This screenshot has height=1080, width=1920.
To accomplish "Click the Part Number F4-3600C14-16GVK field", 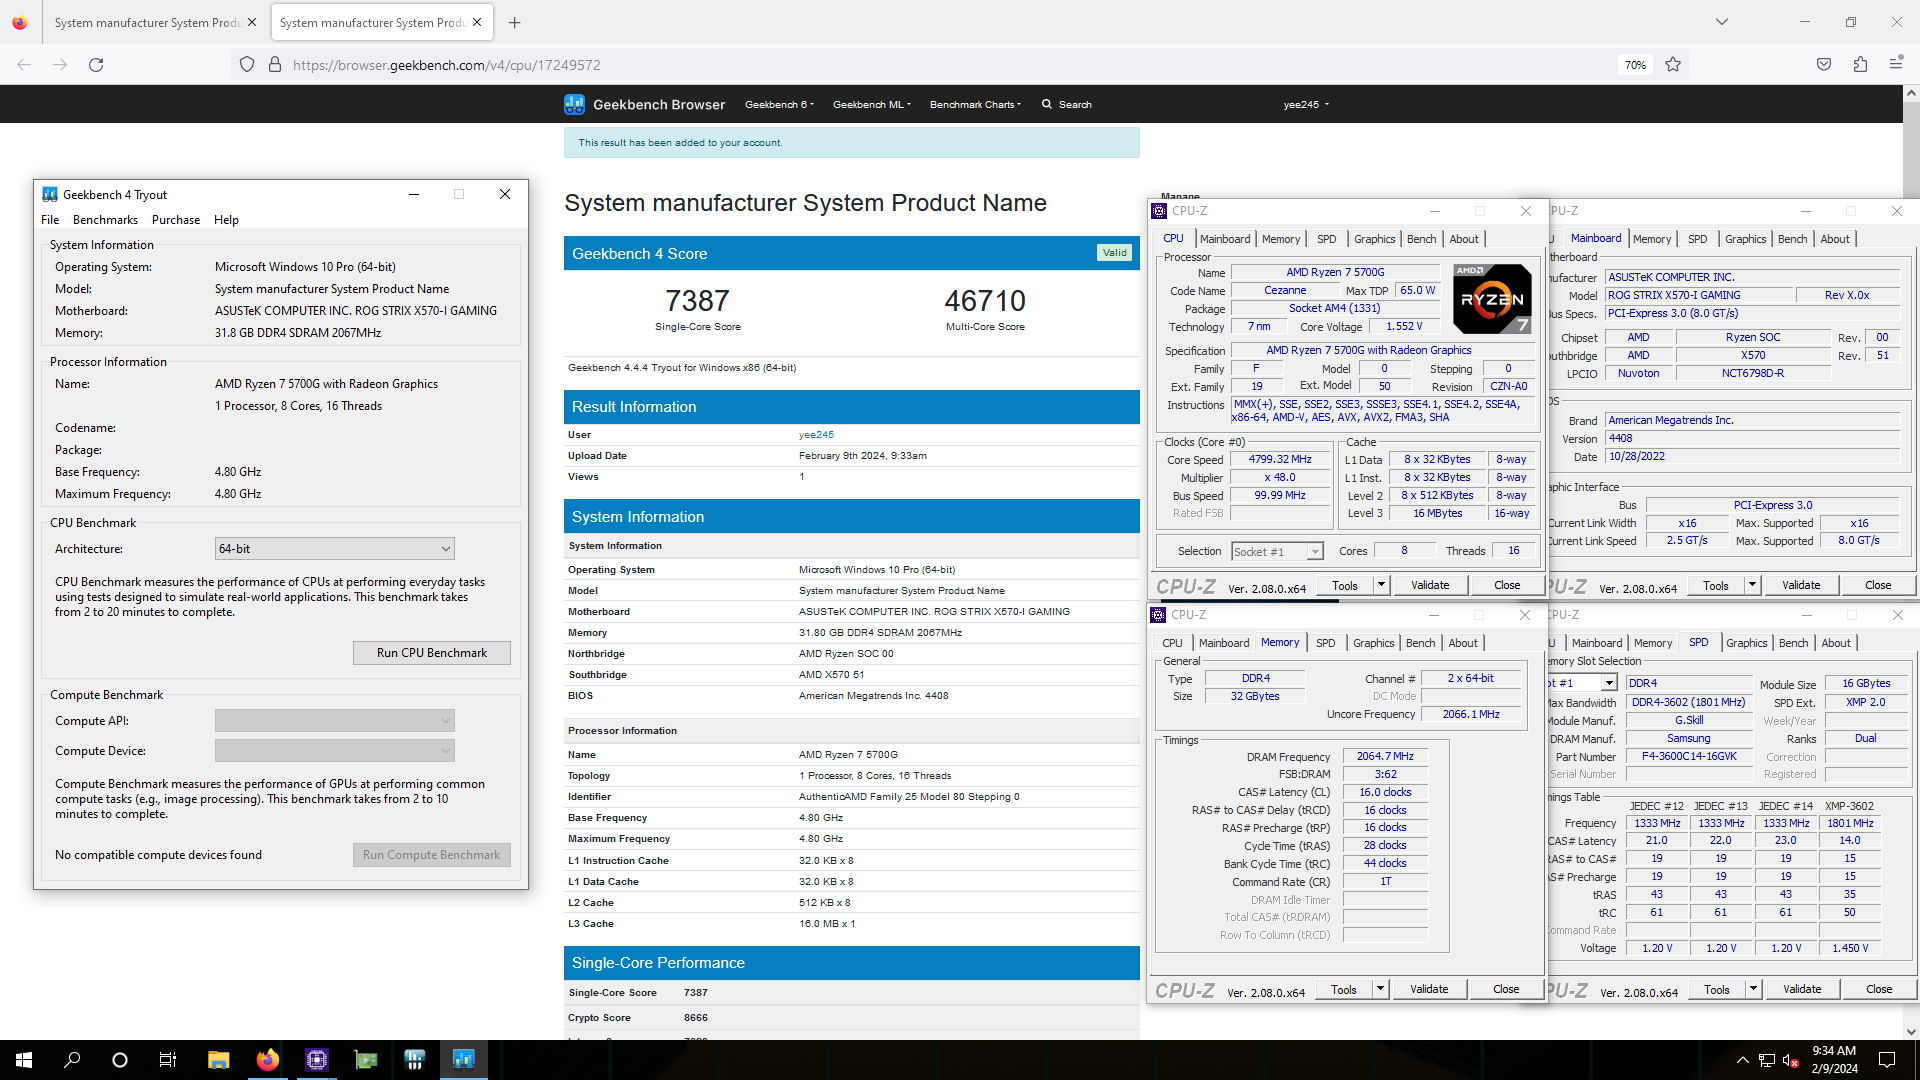I will coord(1688,757).
